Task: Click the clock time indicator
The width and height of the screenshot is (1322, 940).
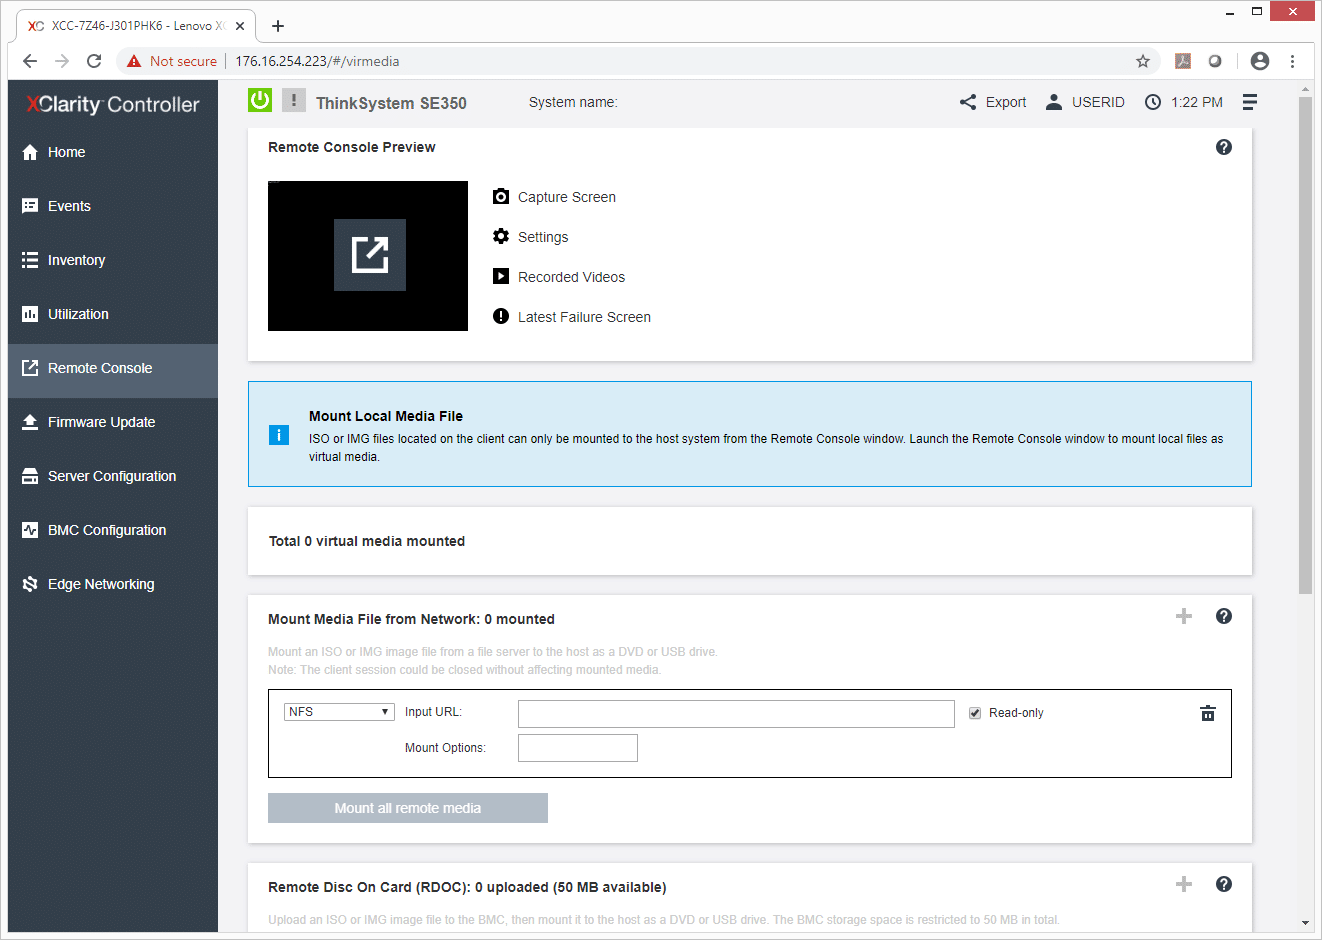Action: 1184,102
